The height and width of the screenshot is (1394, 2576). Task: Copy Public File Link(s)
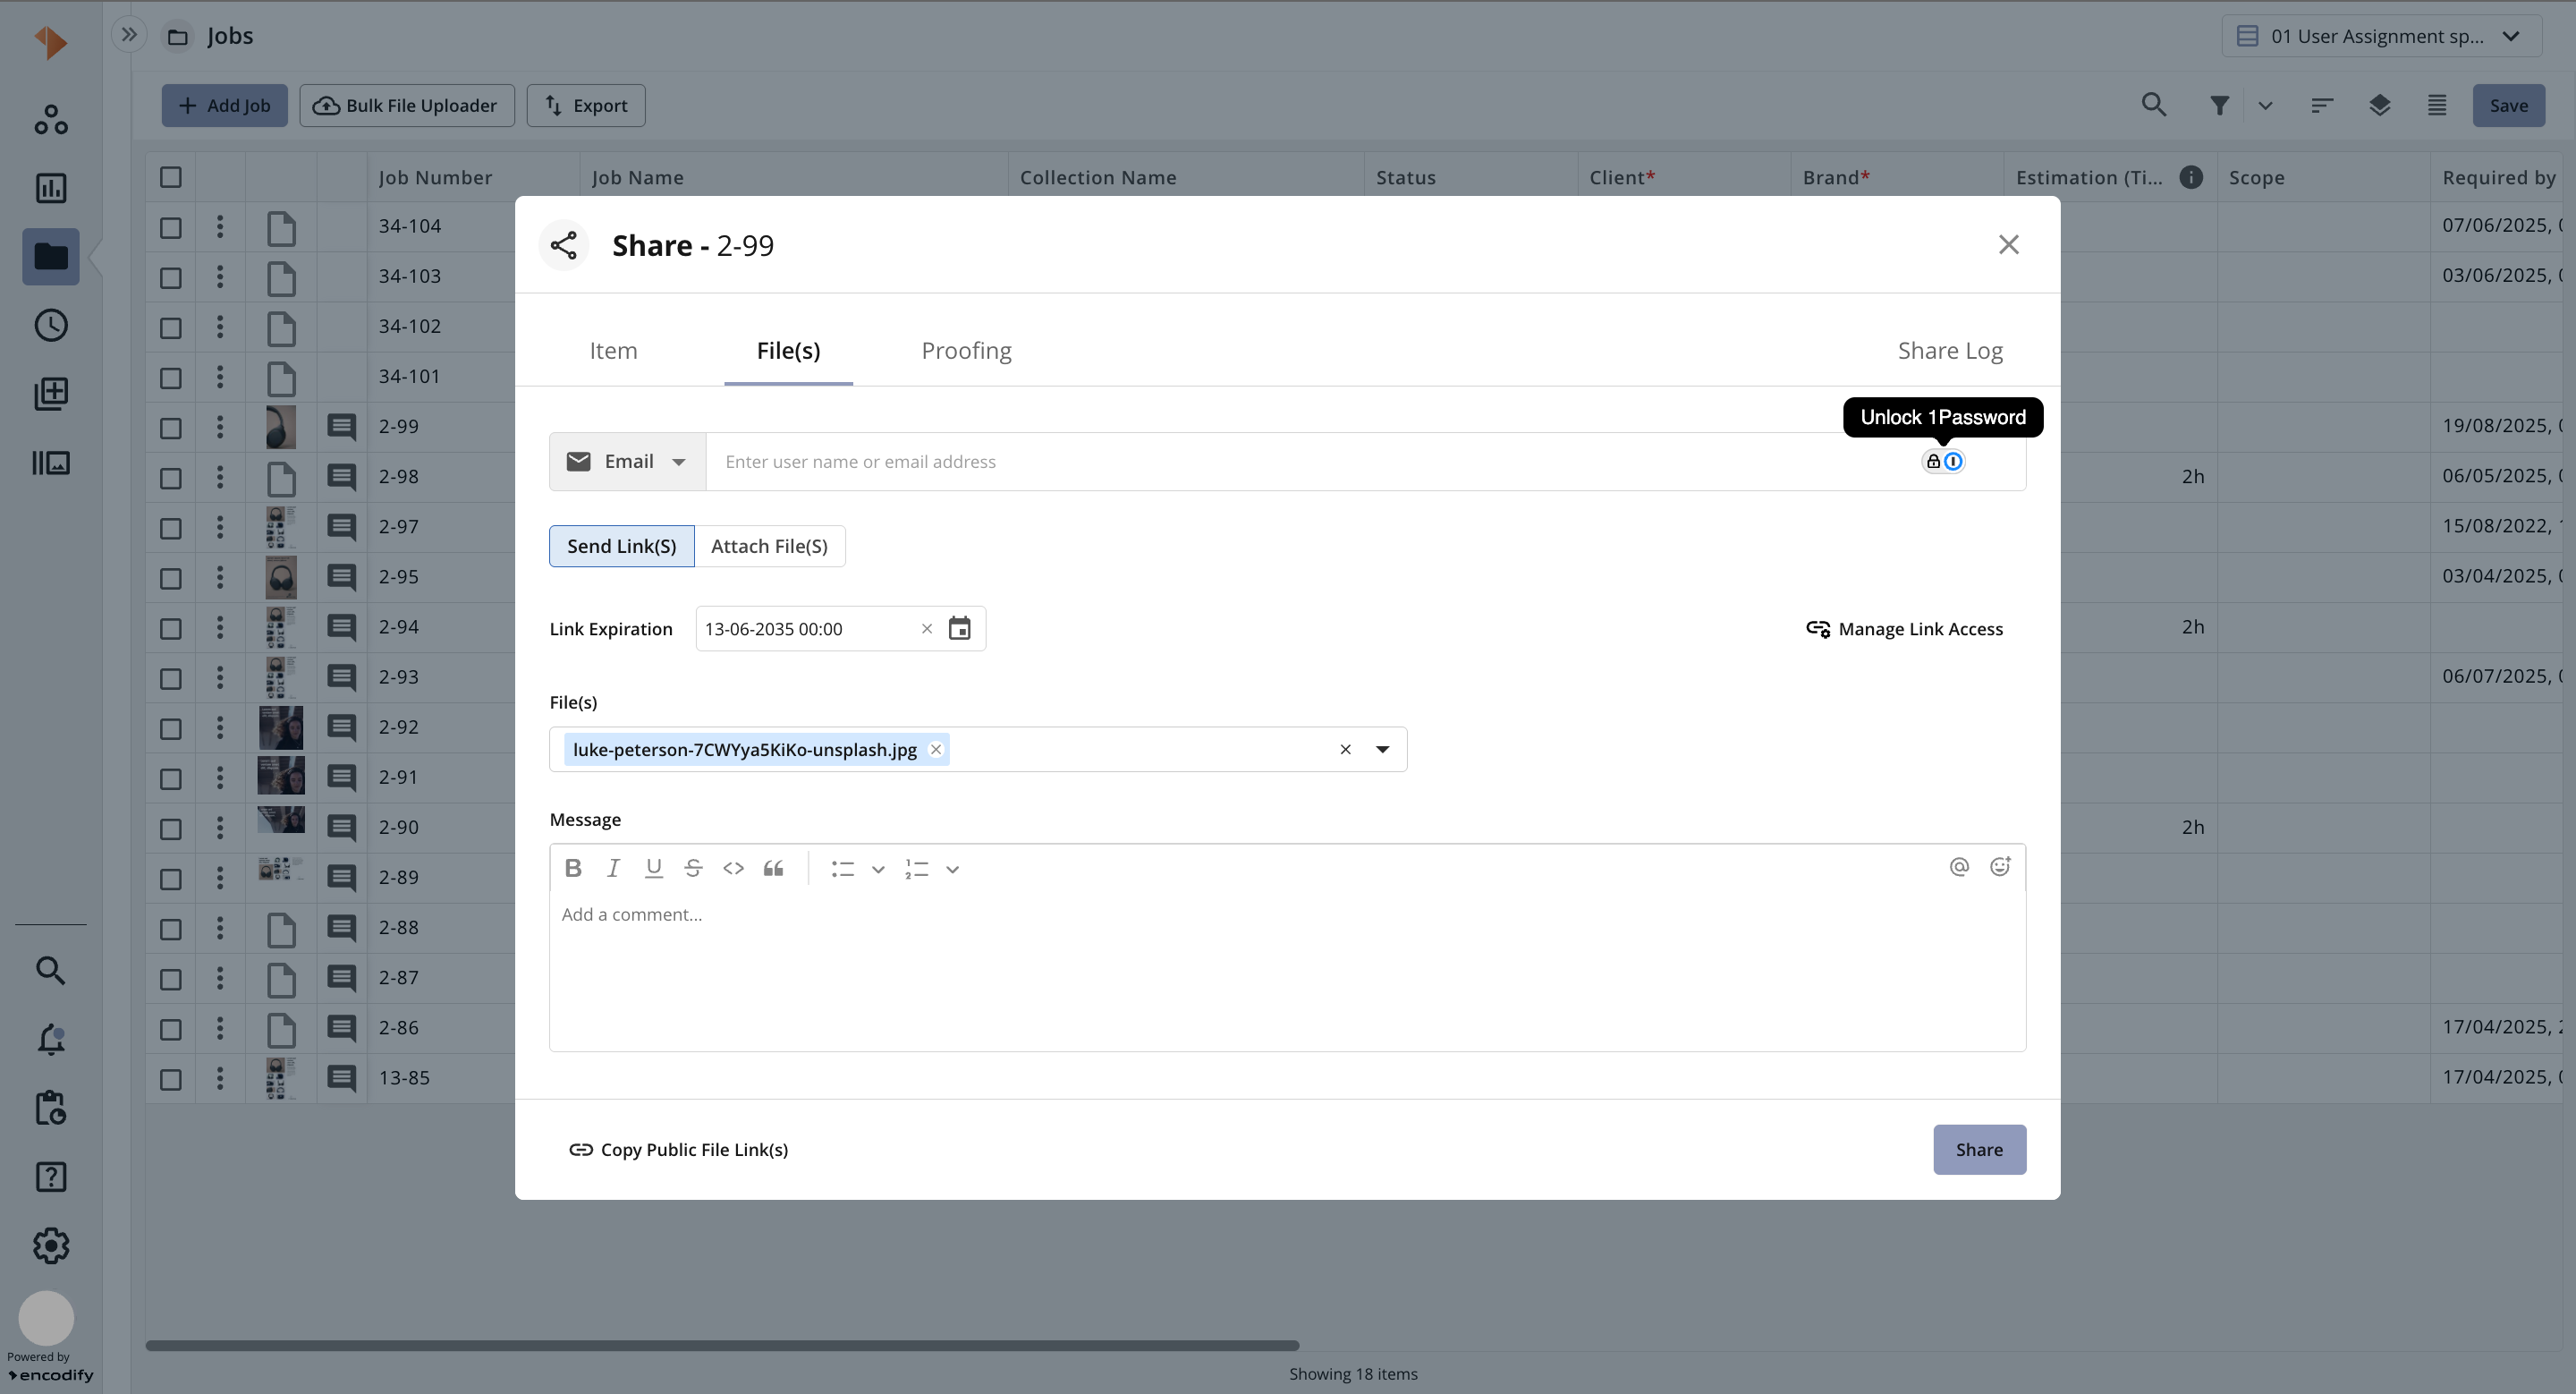pyautogui.click(x=679, y=1150)
